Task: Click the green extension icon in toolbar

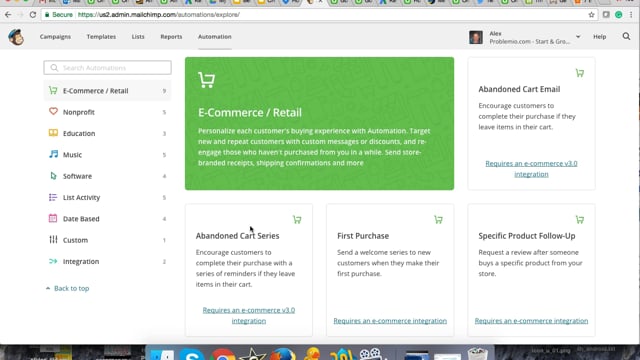Action: (x=618, y=15)
